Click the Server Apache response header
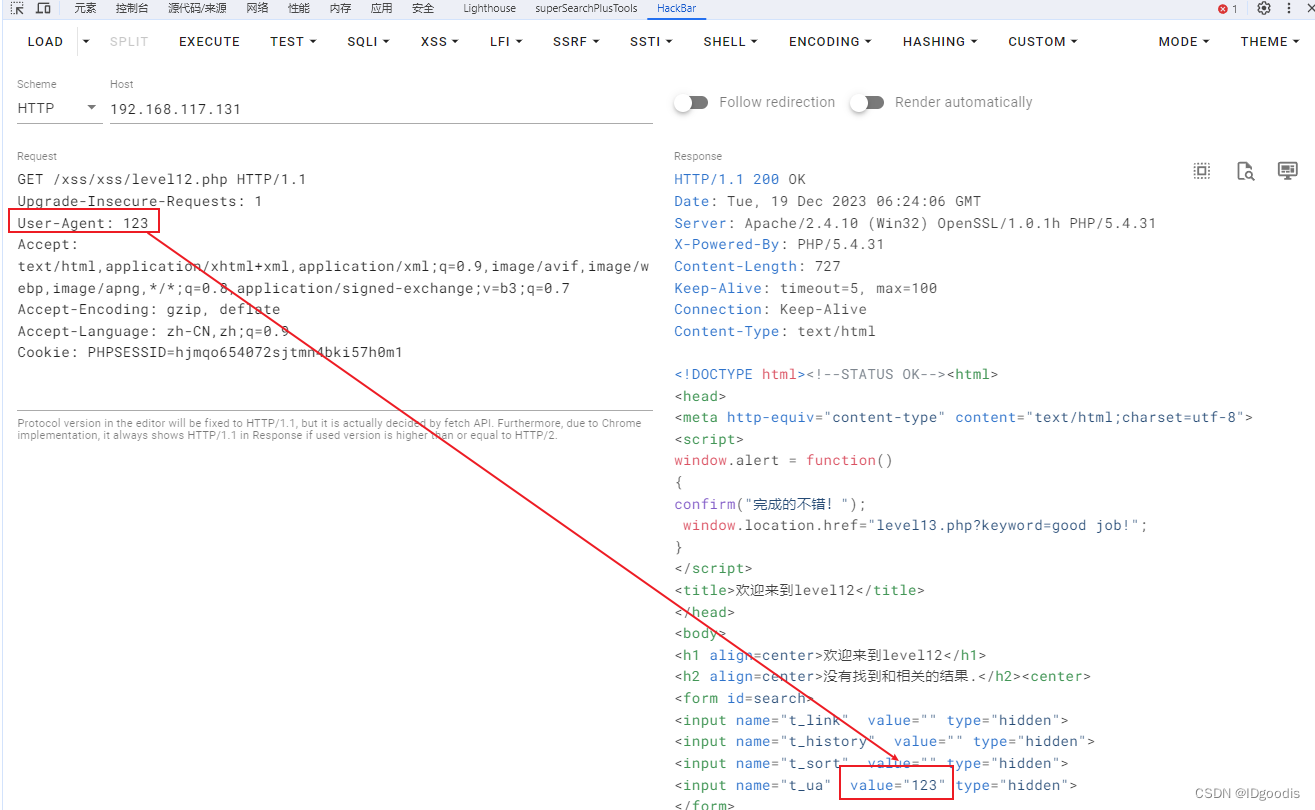Image resolution: width=1315 pixels, height=810 pixels. coord(915,223)
